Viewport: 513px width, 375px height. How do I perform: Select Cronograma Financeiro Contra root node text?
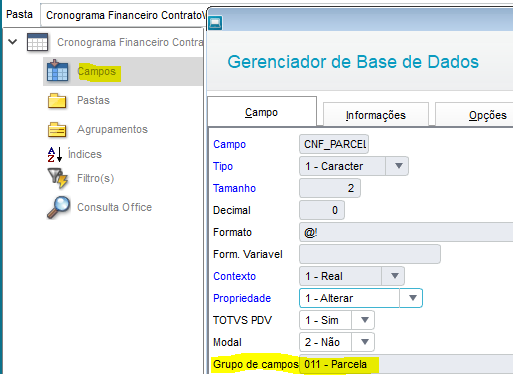(130, 42)
